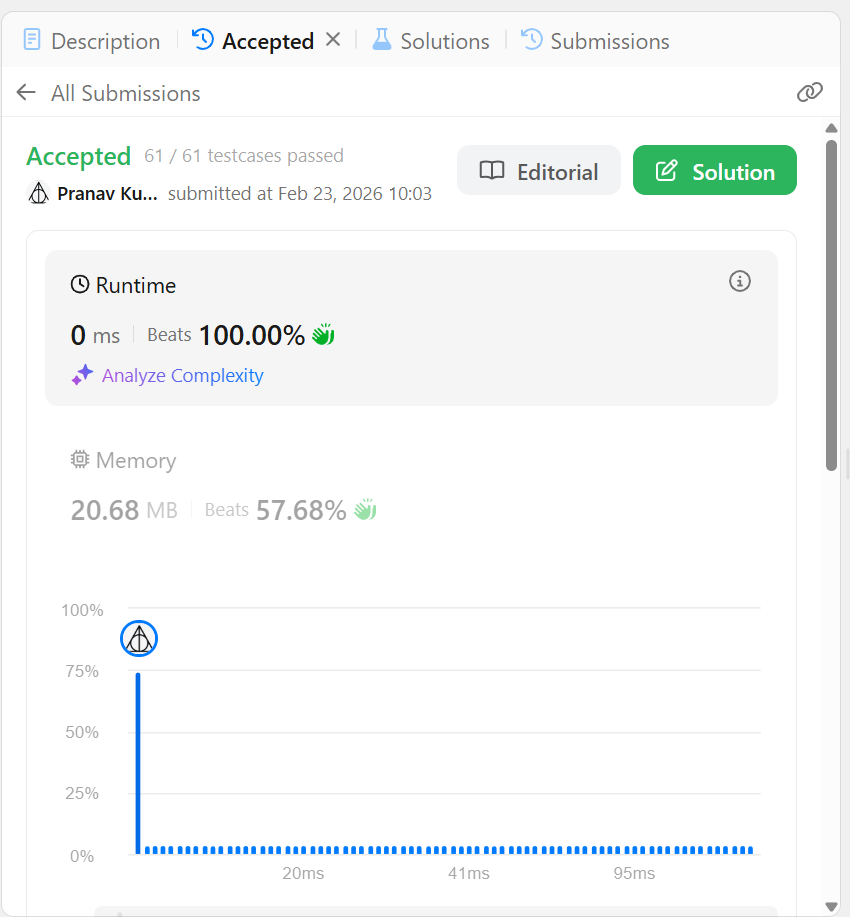The width and height of the screenshot is (850, 917).
Task: Click the Pranav Ku... user avatar icon
Action: pos(39,193)
